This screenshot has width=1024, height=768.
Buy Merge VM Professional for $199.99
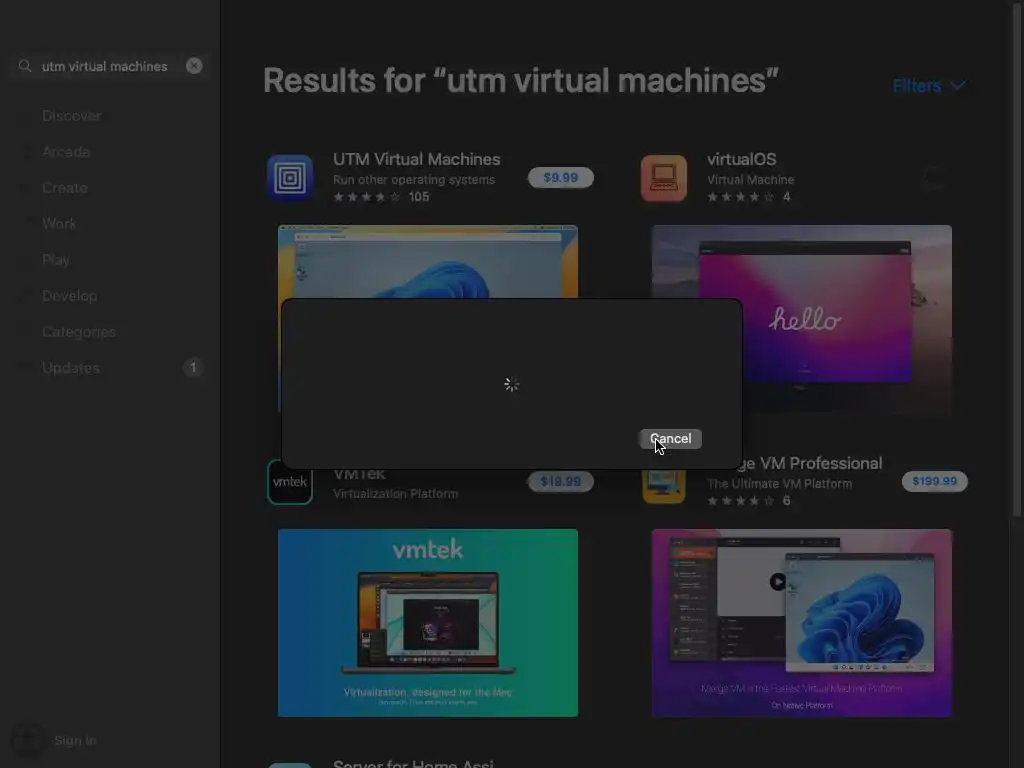pyautogui.click(x=935, y=481)
